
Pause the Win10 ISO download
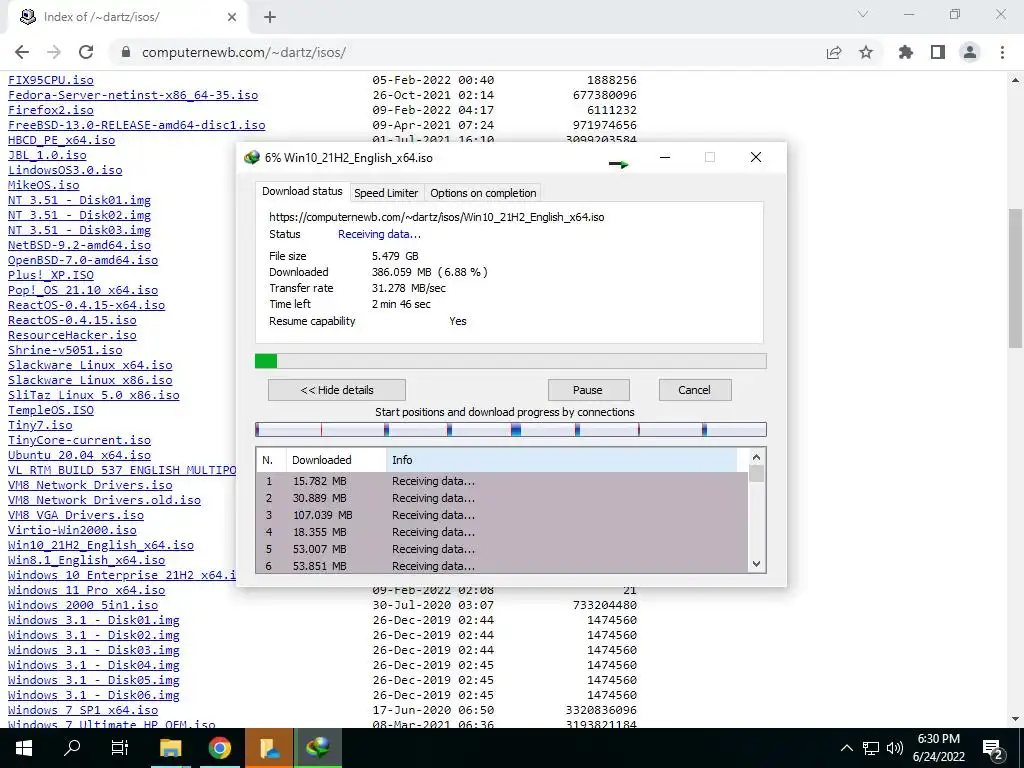point(588,390)
